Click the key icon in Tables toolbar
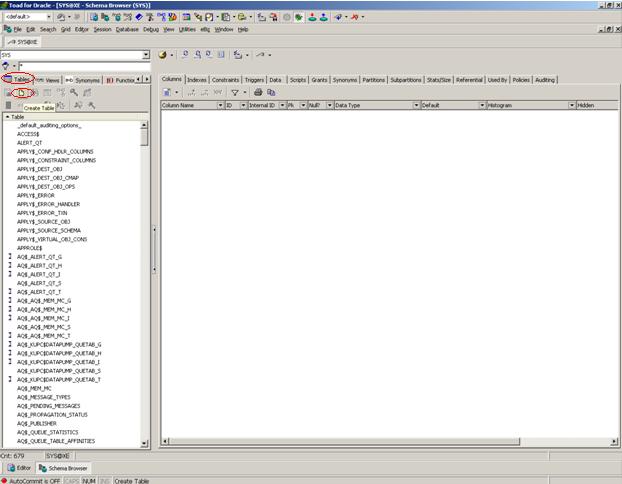This screenshot has height=484, width=622. coord(74,92)
